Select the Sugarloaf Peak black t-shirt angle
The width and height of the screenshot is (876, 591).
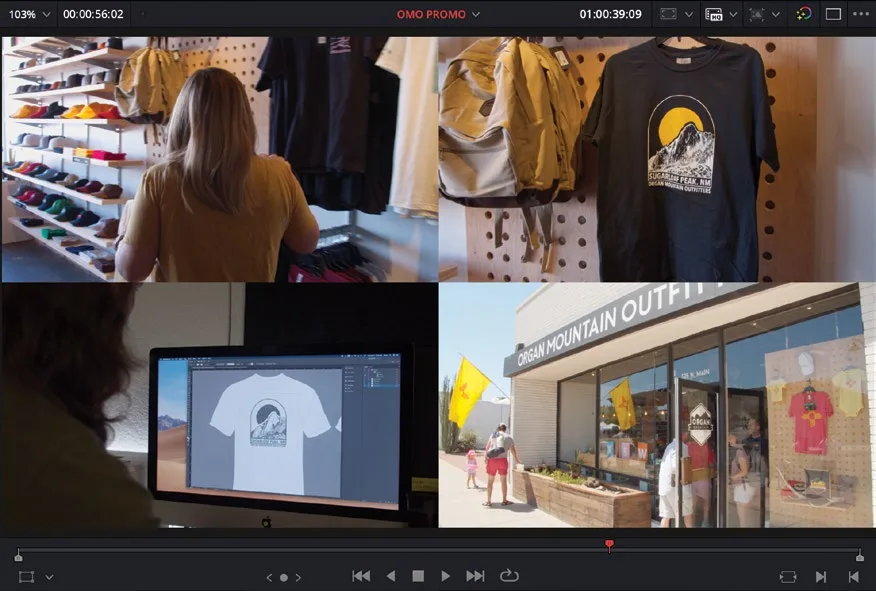click(x=657, y=159)
